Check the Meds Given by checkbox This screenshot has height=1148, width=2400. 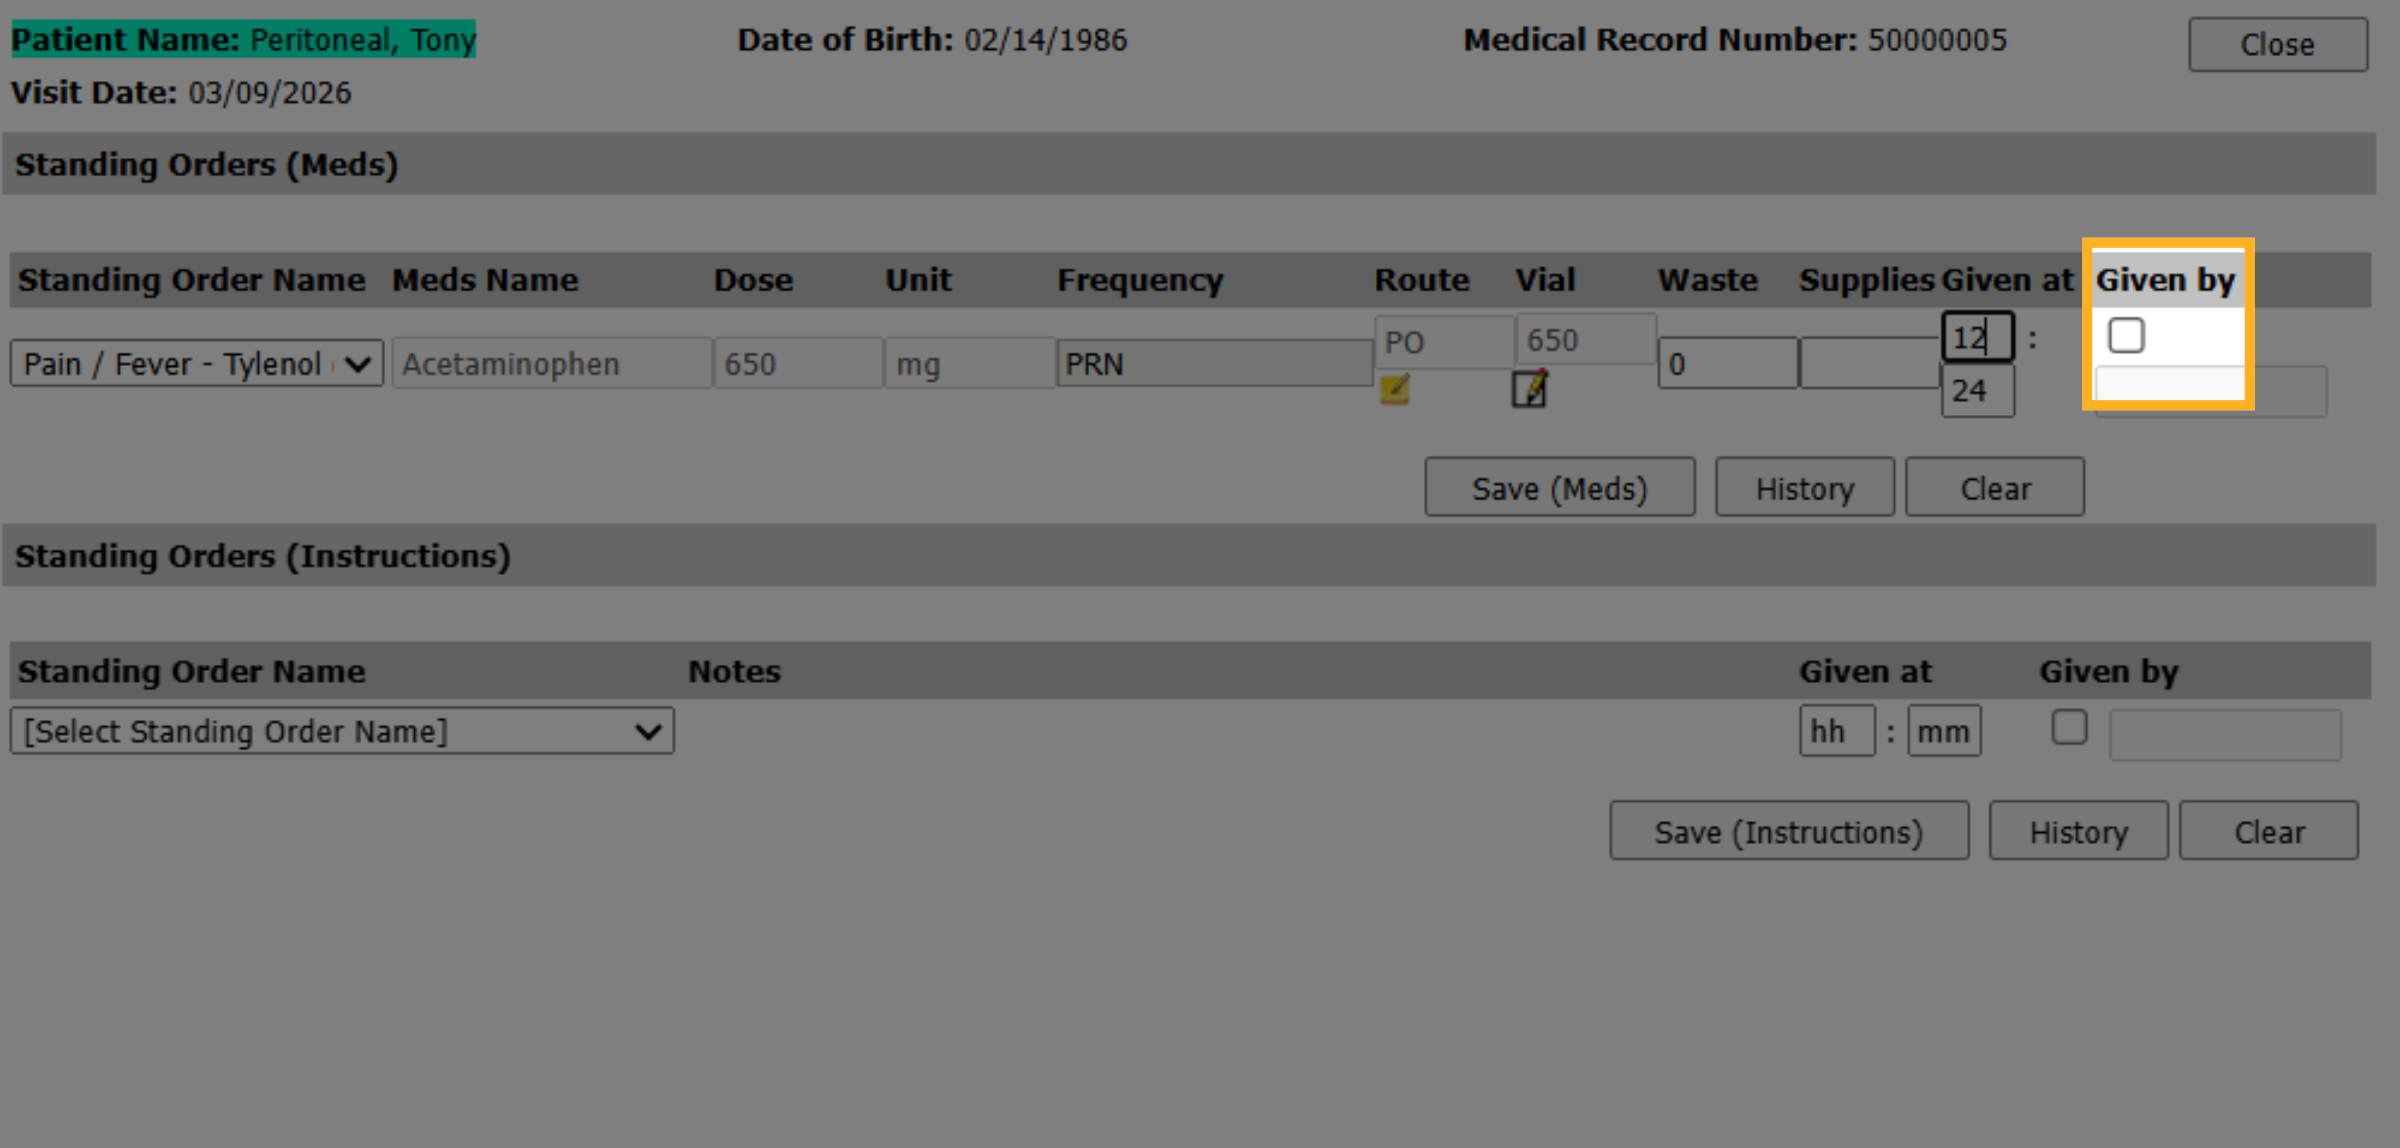[2126, 335]
